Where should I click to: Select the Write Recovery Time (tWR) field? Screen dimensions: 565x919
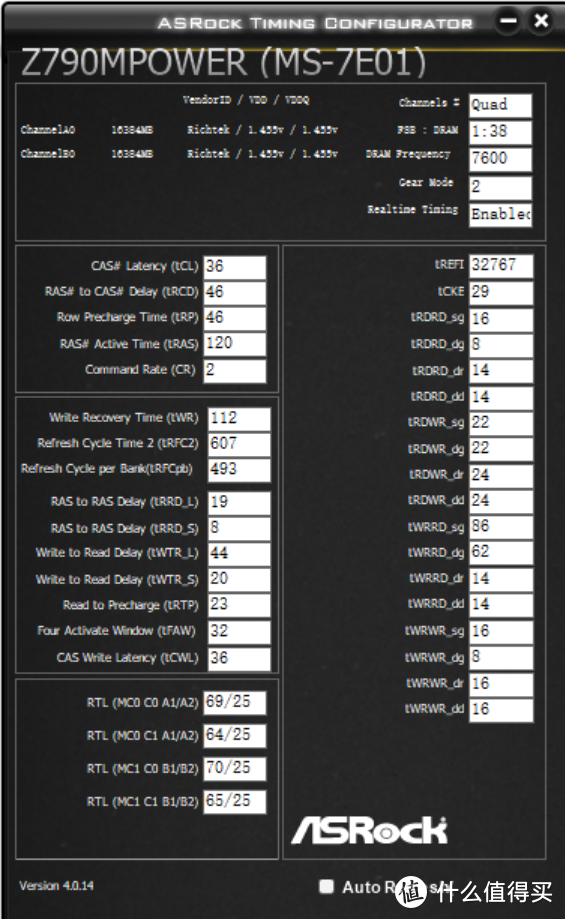240,418
